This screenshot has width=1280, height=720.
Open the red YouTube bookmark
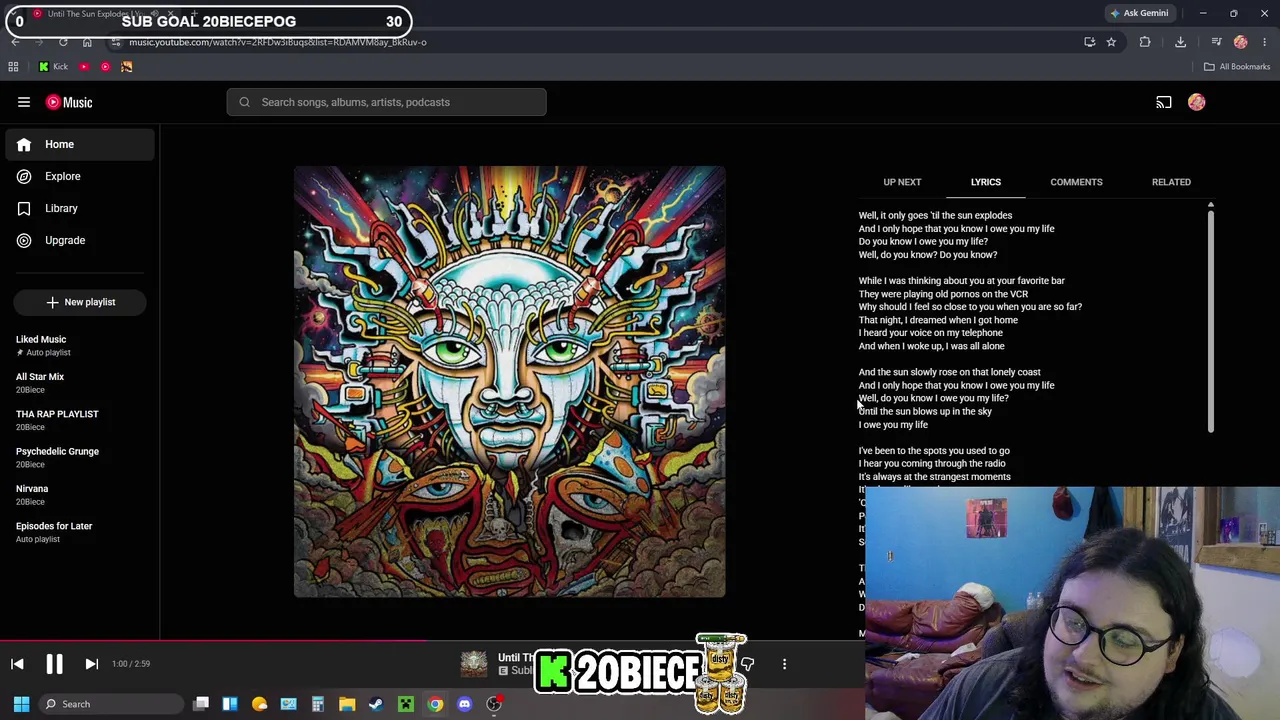(x=84, y=67)
